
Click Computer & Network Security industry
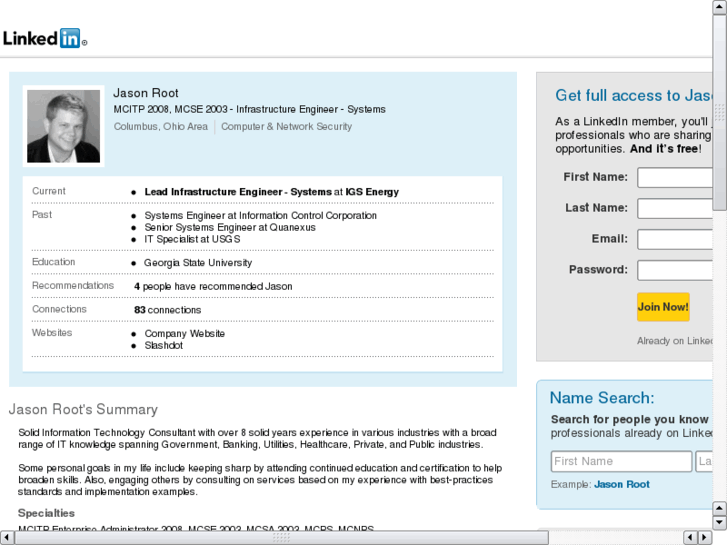click(x=287, y=127)
